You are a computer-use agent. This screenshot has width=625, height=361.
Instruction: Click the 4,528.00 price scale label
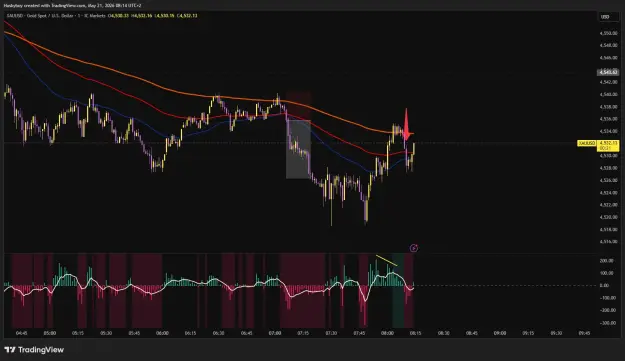point(608,168)
